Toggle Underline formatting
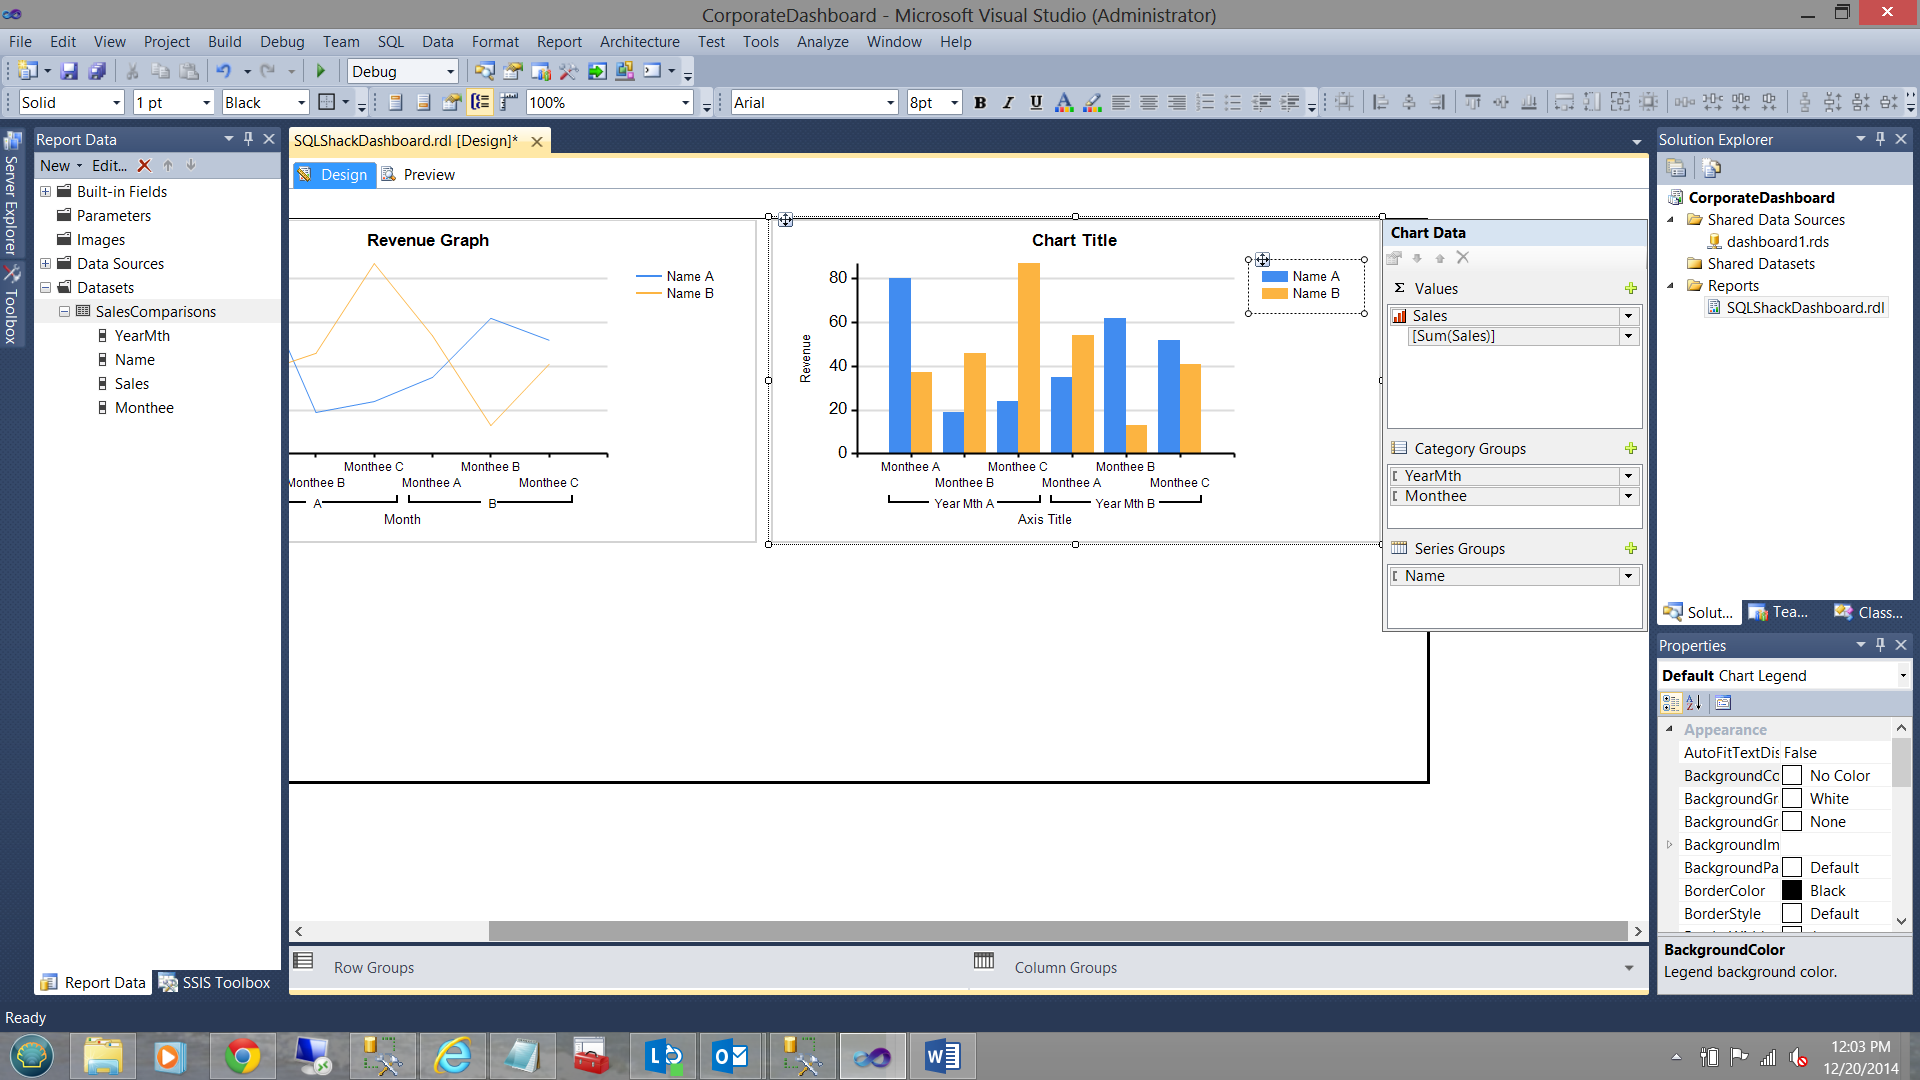 point(1036,102)
